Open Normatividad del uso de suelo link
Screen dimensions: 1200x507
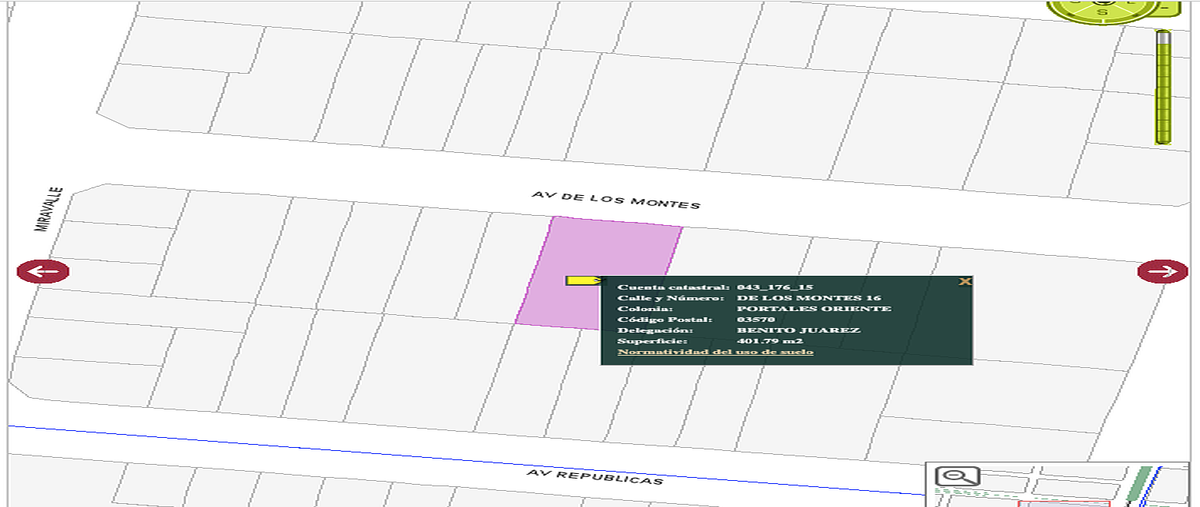tap(715, 351)
